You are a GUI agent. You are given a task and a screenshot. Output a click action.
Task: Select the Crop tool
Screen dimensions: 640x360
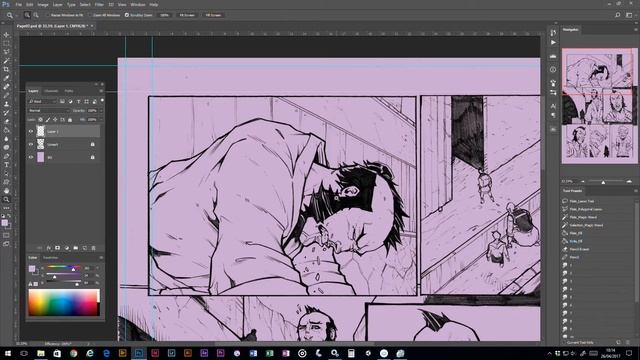6,69
